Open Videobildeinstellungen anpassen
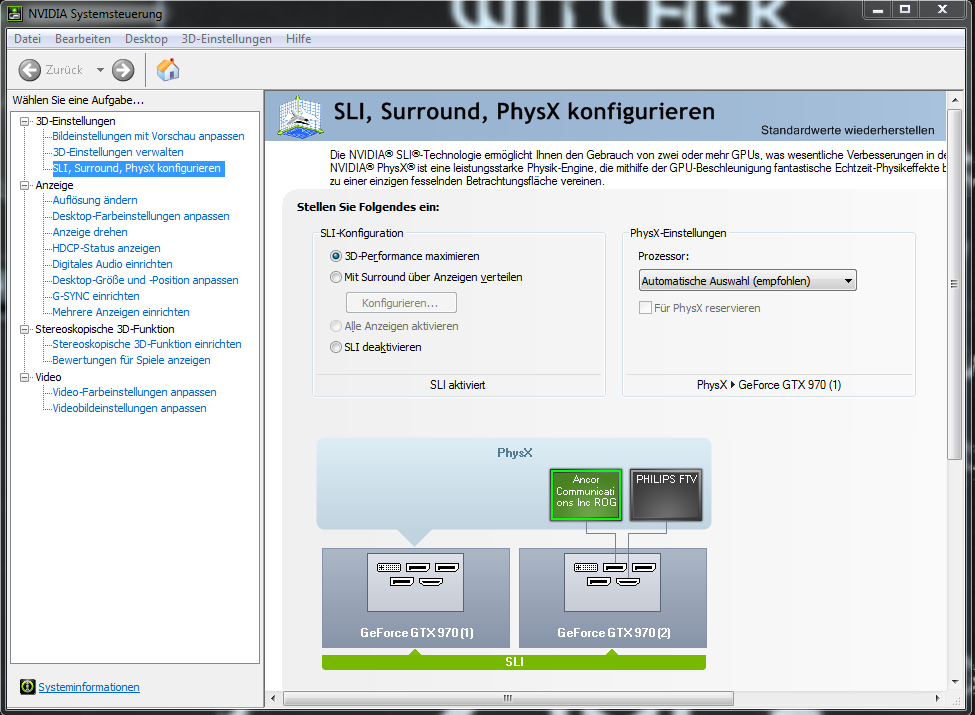This screenshot has width=975, height=715. (x=129, y=408)
